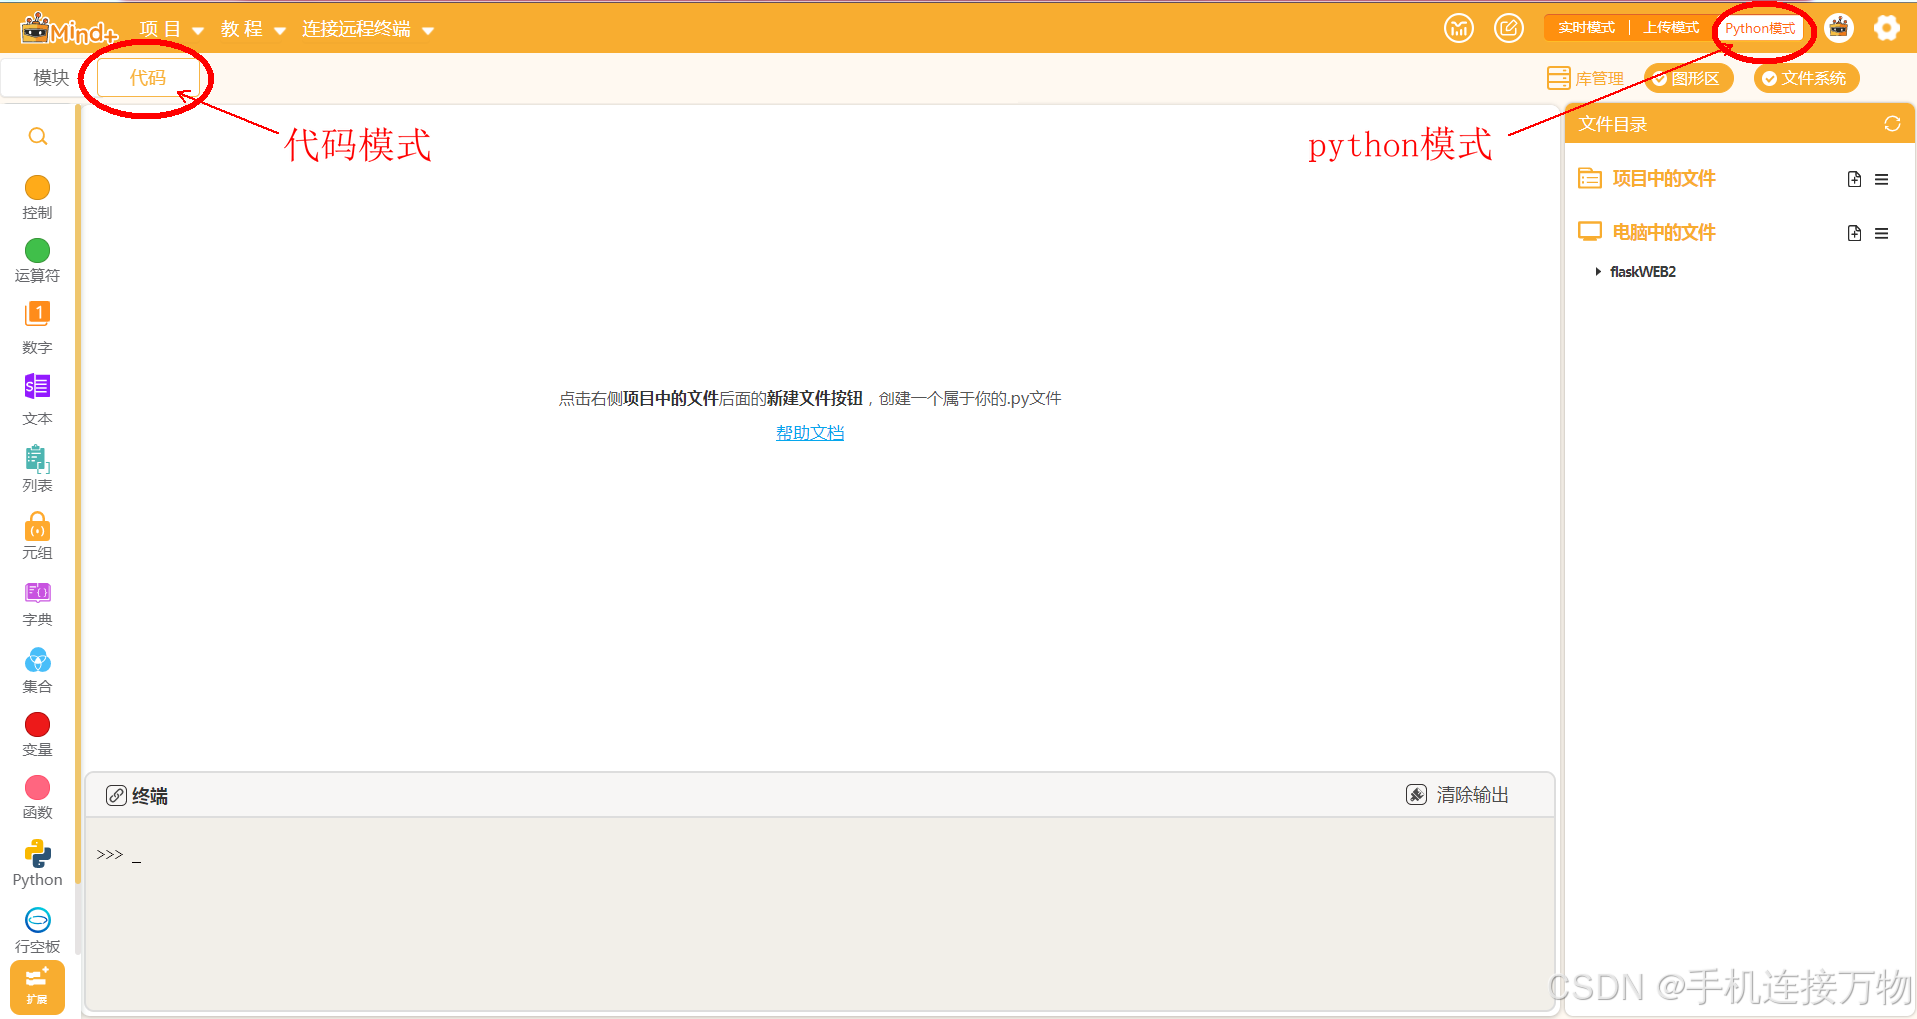Click the 终端 panel title
The height and width of the screenshot is (1019, 1917).
pyautogui.click(x=150, y=796)
